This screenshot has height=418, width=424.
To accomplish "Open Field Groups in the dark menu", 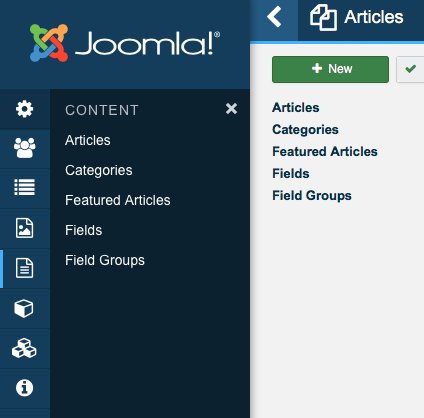I will click(x=105, y=260).
